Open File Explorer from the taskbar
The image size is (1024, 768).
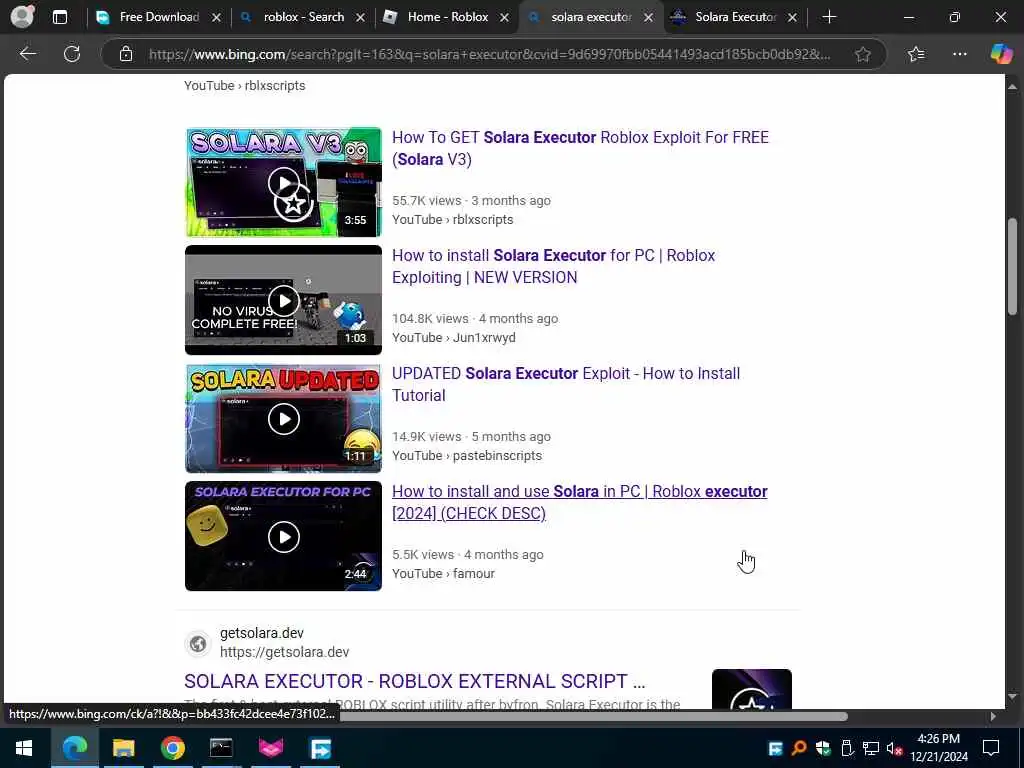tap(123, 748)
